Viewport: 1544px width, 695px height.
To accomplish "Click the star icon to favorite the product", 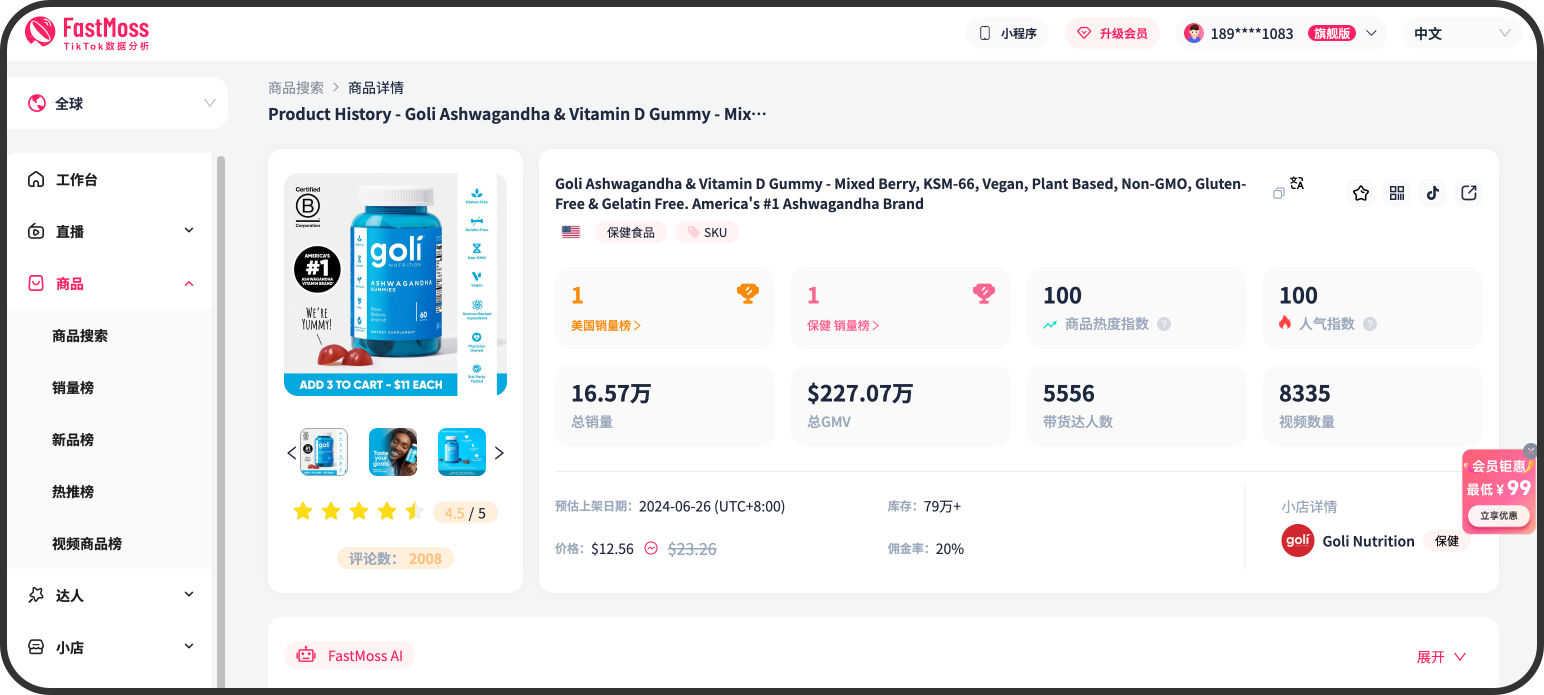I will click(x=1360, y=192).
